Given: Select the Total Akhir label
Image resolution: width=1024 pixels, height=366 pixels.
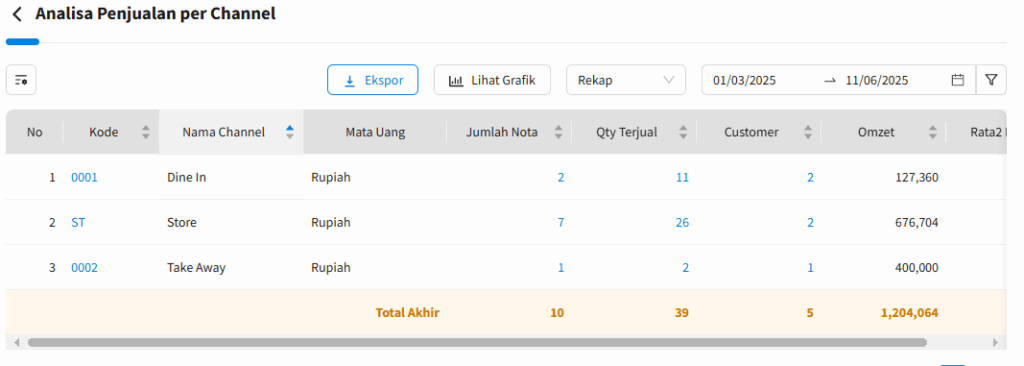Looking at the screenshot, I should click(408, 312).
